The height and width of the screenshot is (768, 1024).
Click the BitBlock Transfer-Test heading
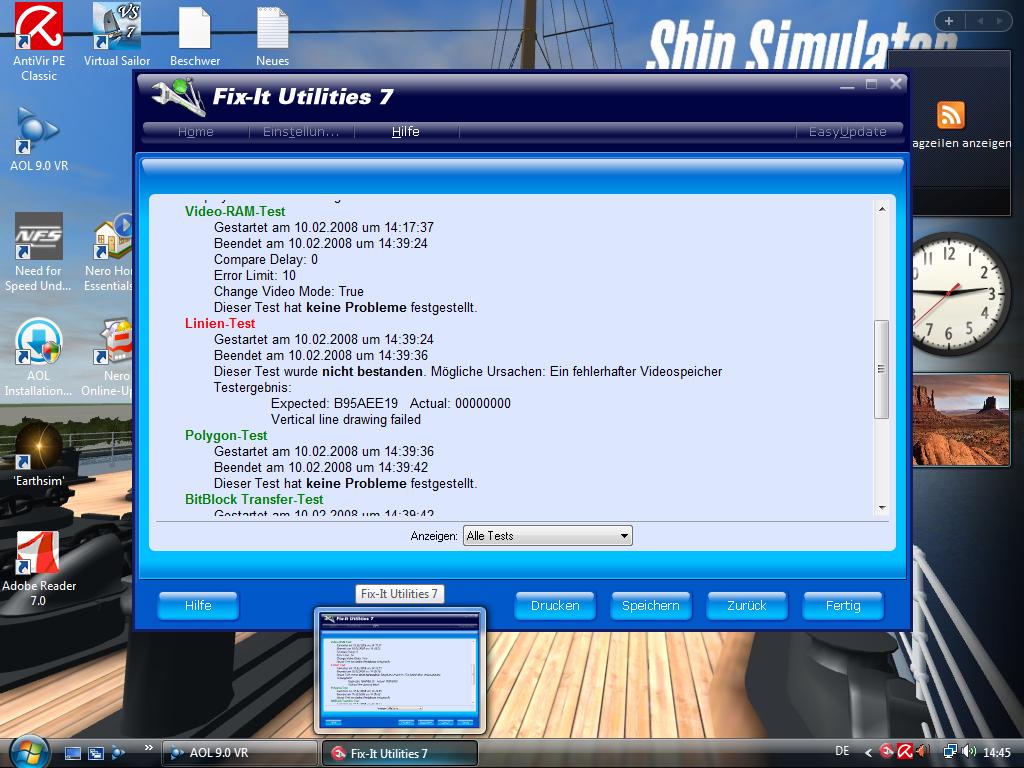[x=254, y=499]
